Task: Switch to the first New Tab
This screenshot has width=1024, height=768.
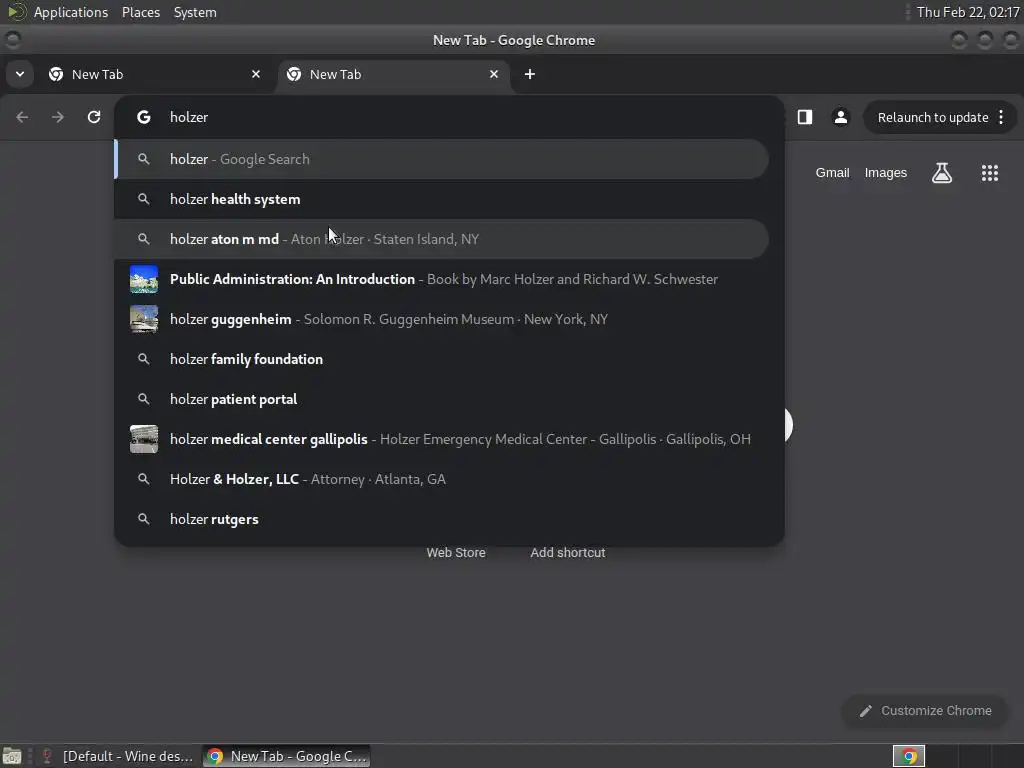Action: click(156, 74)
